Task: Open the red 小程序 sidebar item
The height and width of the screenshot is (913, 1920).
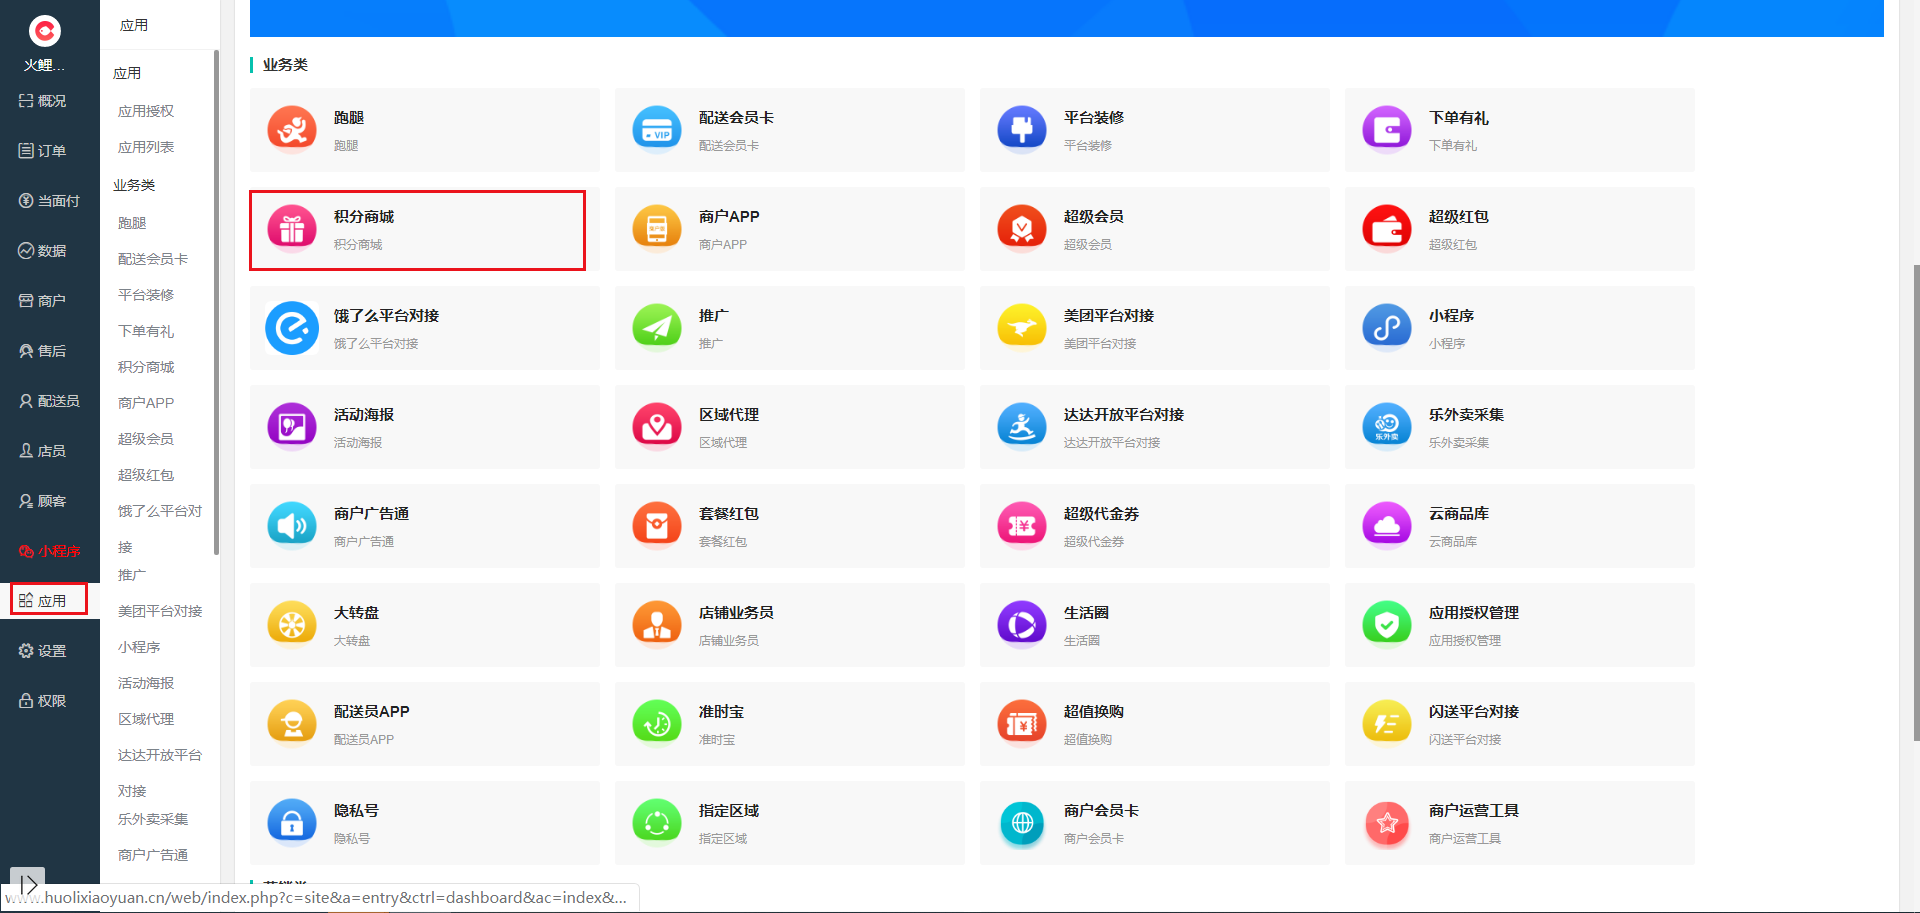Action: pyautogui.click(x=49, y=551)
